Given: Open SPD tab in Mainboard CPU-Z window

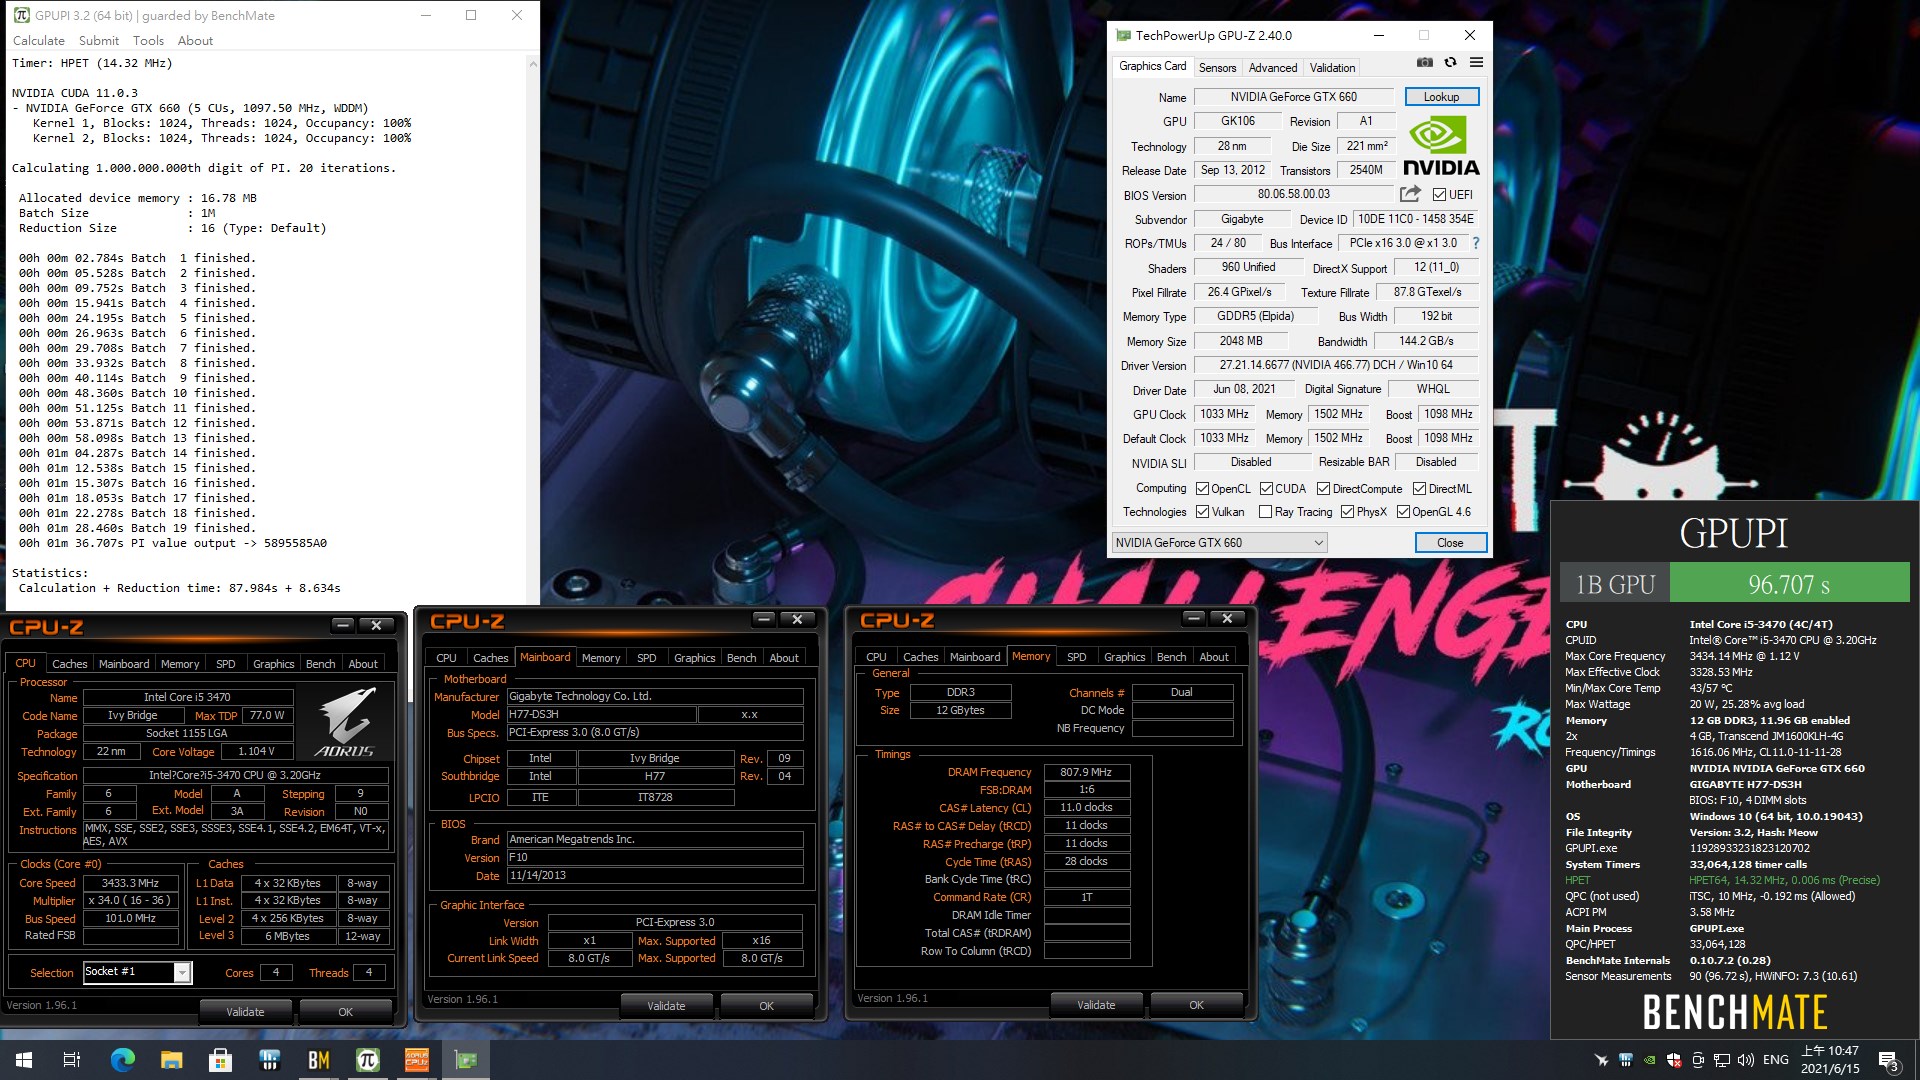Looking at the screenshot, I should [x=647, y=657].
